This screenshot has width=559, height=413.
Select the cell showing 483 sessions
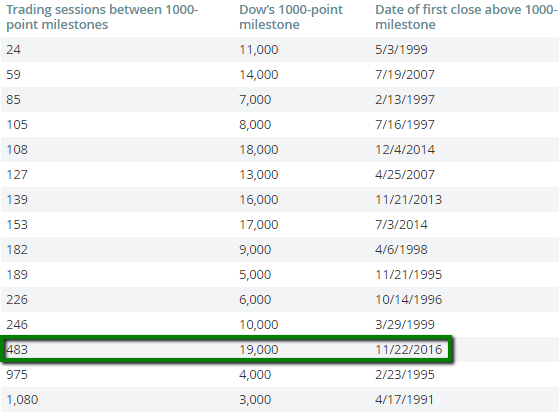tap(17, 349)
